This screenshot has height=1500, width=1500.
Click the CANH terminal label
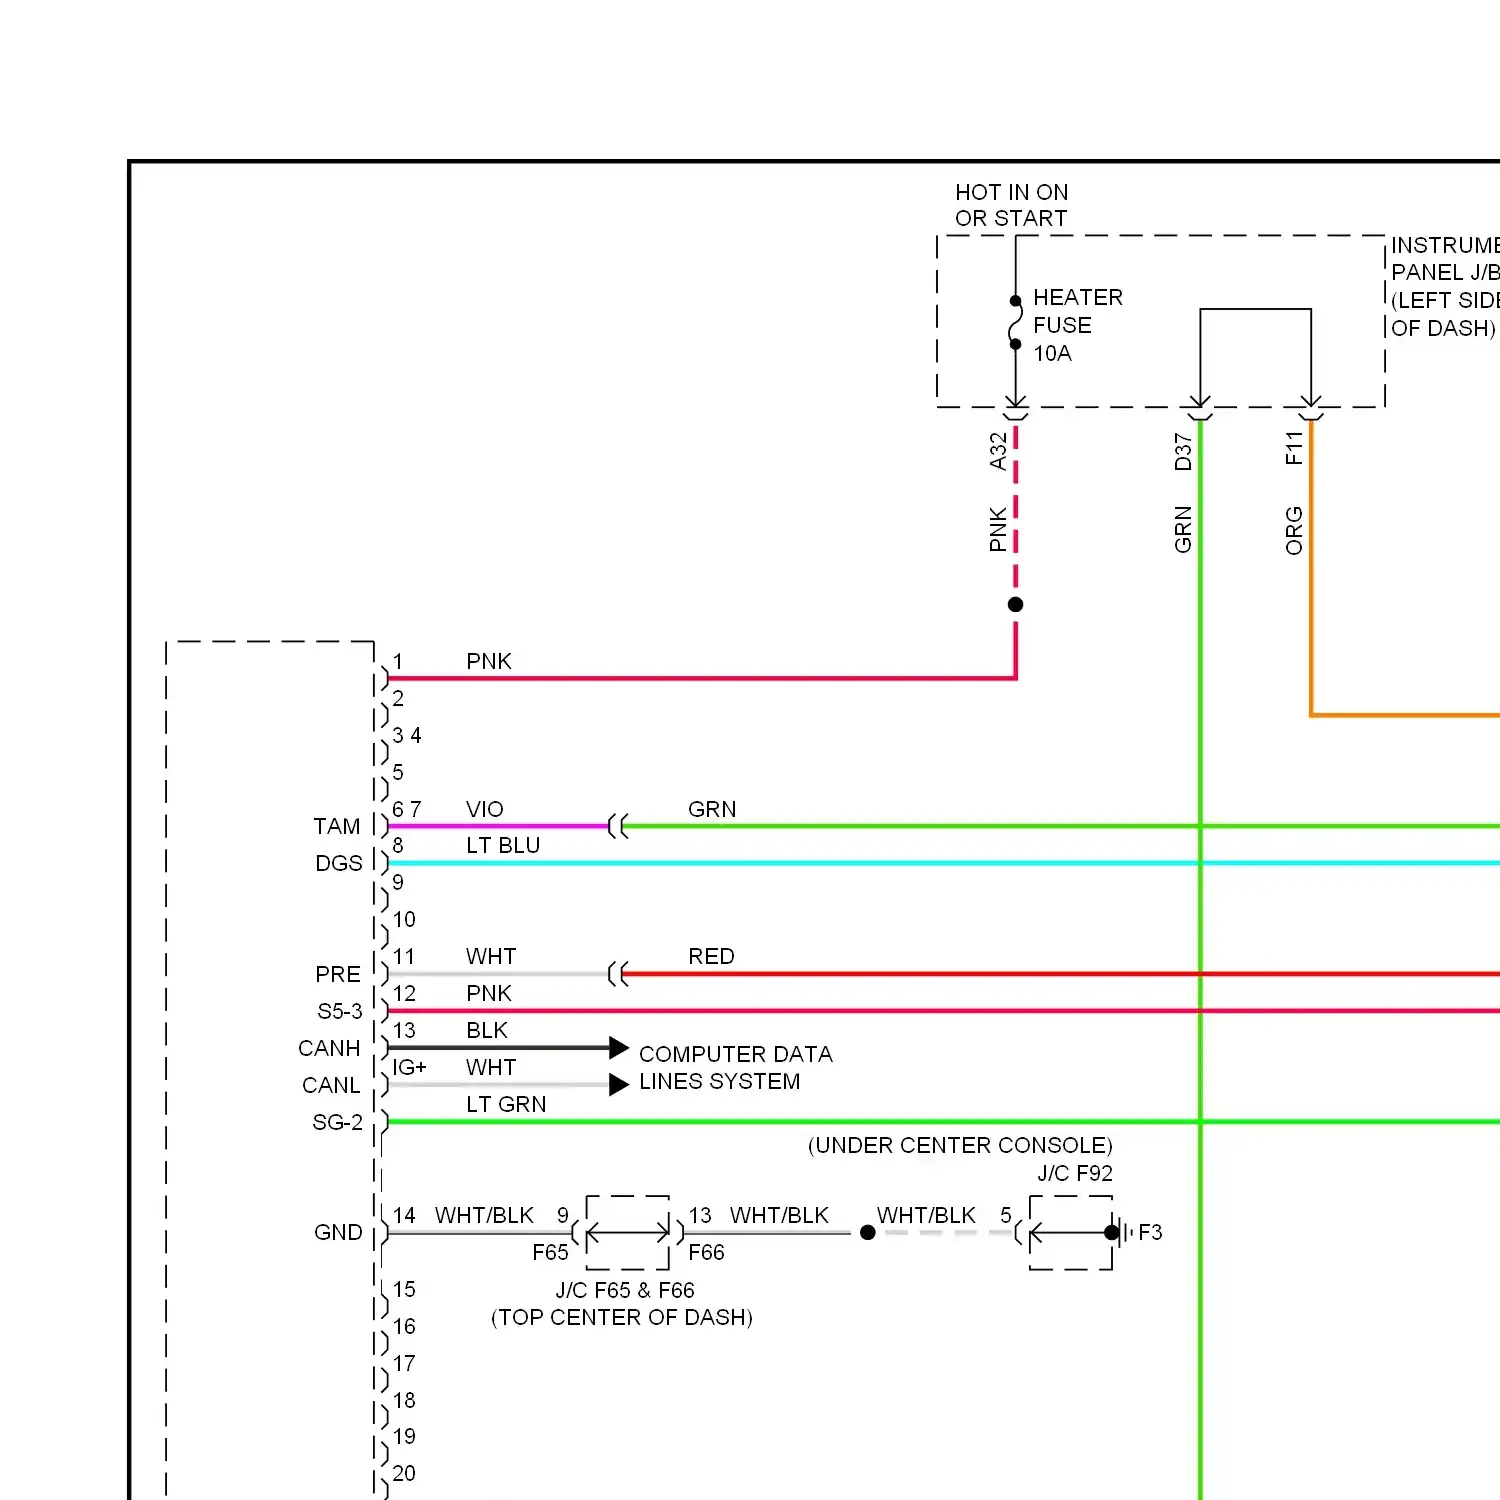point(329,1048)
